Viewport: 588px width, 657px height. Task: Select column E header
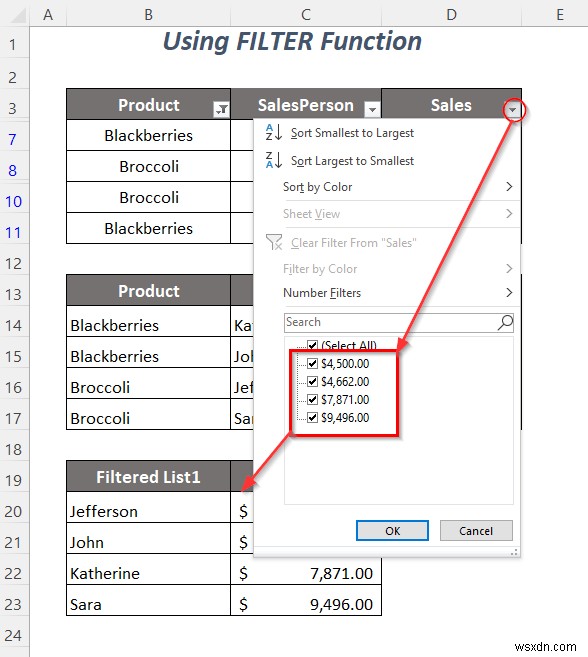pyautogui.click(x=560, y=14)
